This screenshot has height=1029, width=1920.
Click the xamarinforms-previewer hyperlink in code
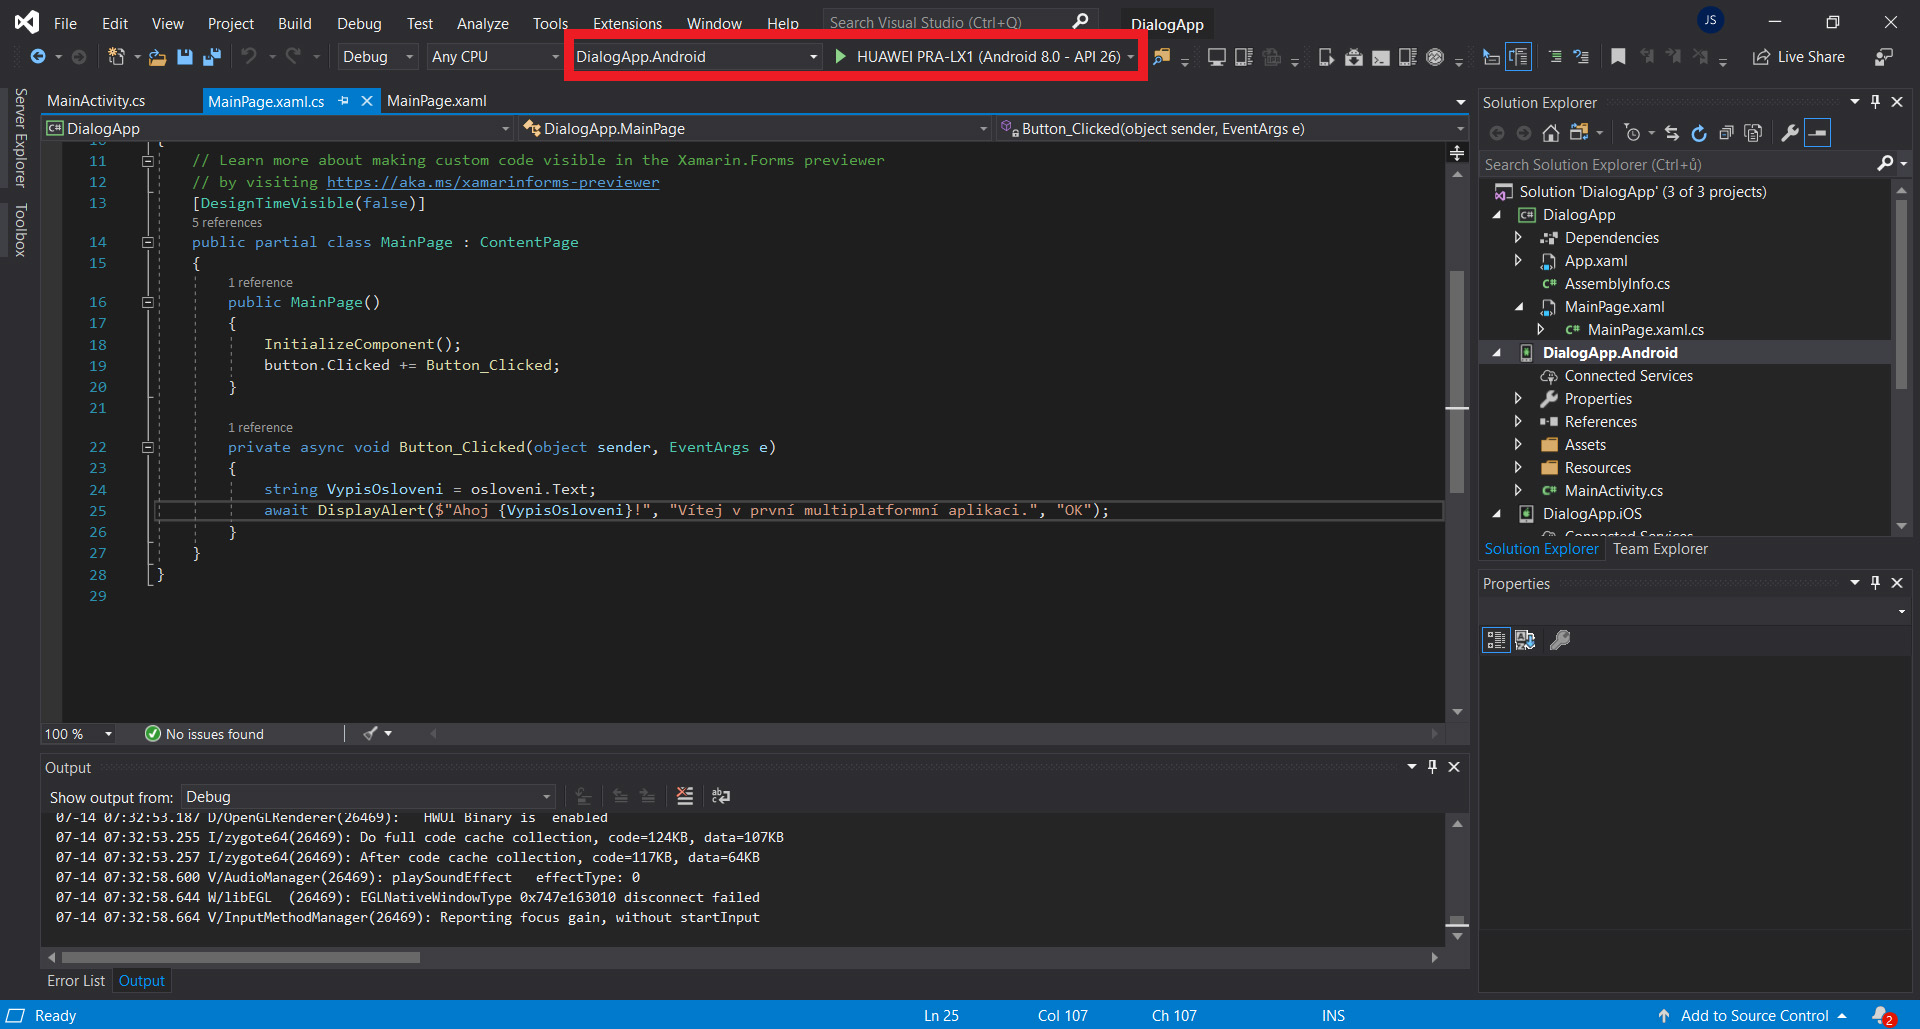[492, 182]
